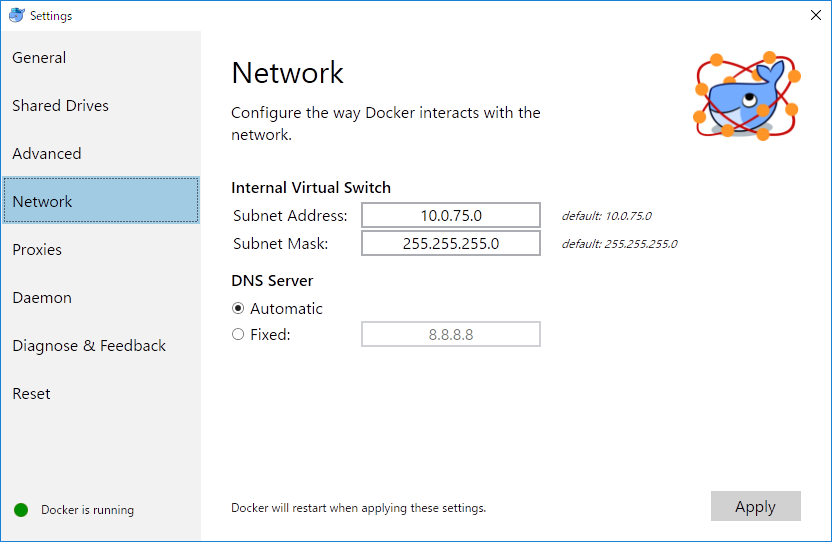
Task: Click the 'default: 10.0.75.0' hint text
Action: (606, 216)
